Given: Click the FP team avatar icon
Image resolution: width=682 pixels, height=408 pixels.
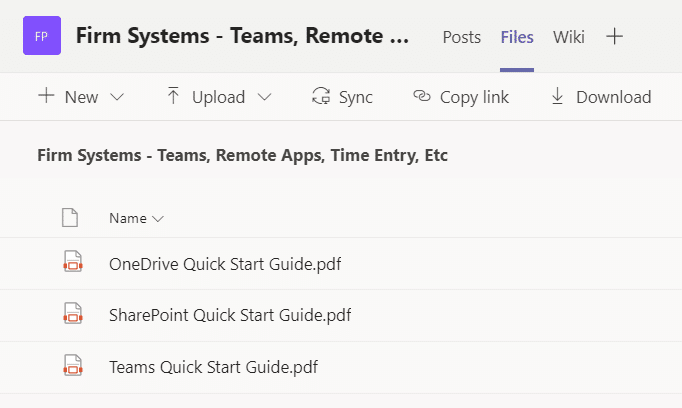Looking at the screenshot, I should tap(42, 36).
